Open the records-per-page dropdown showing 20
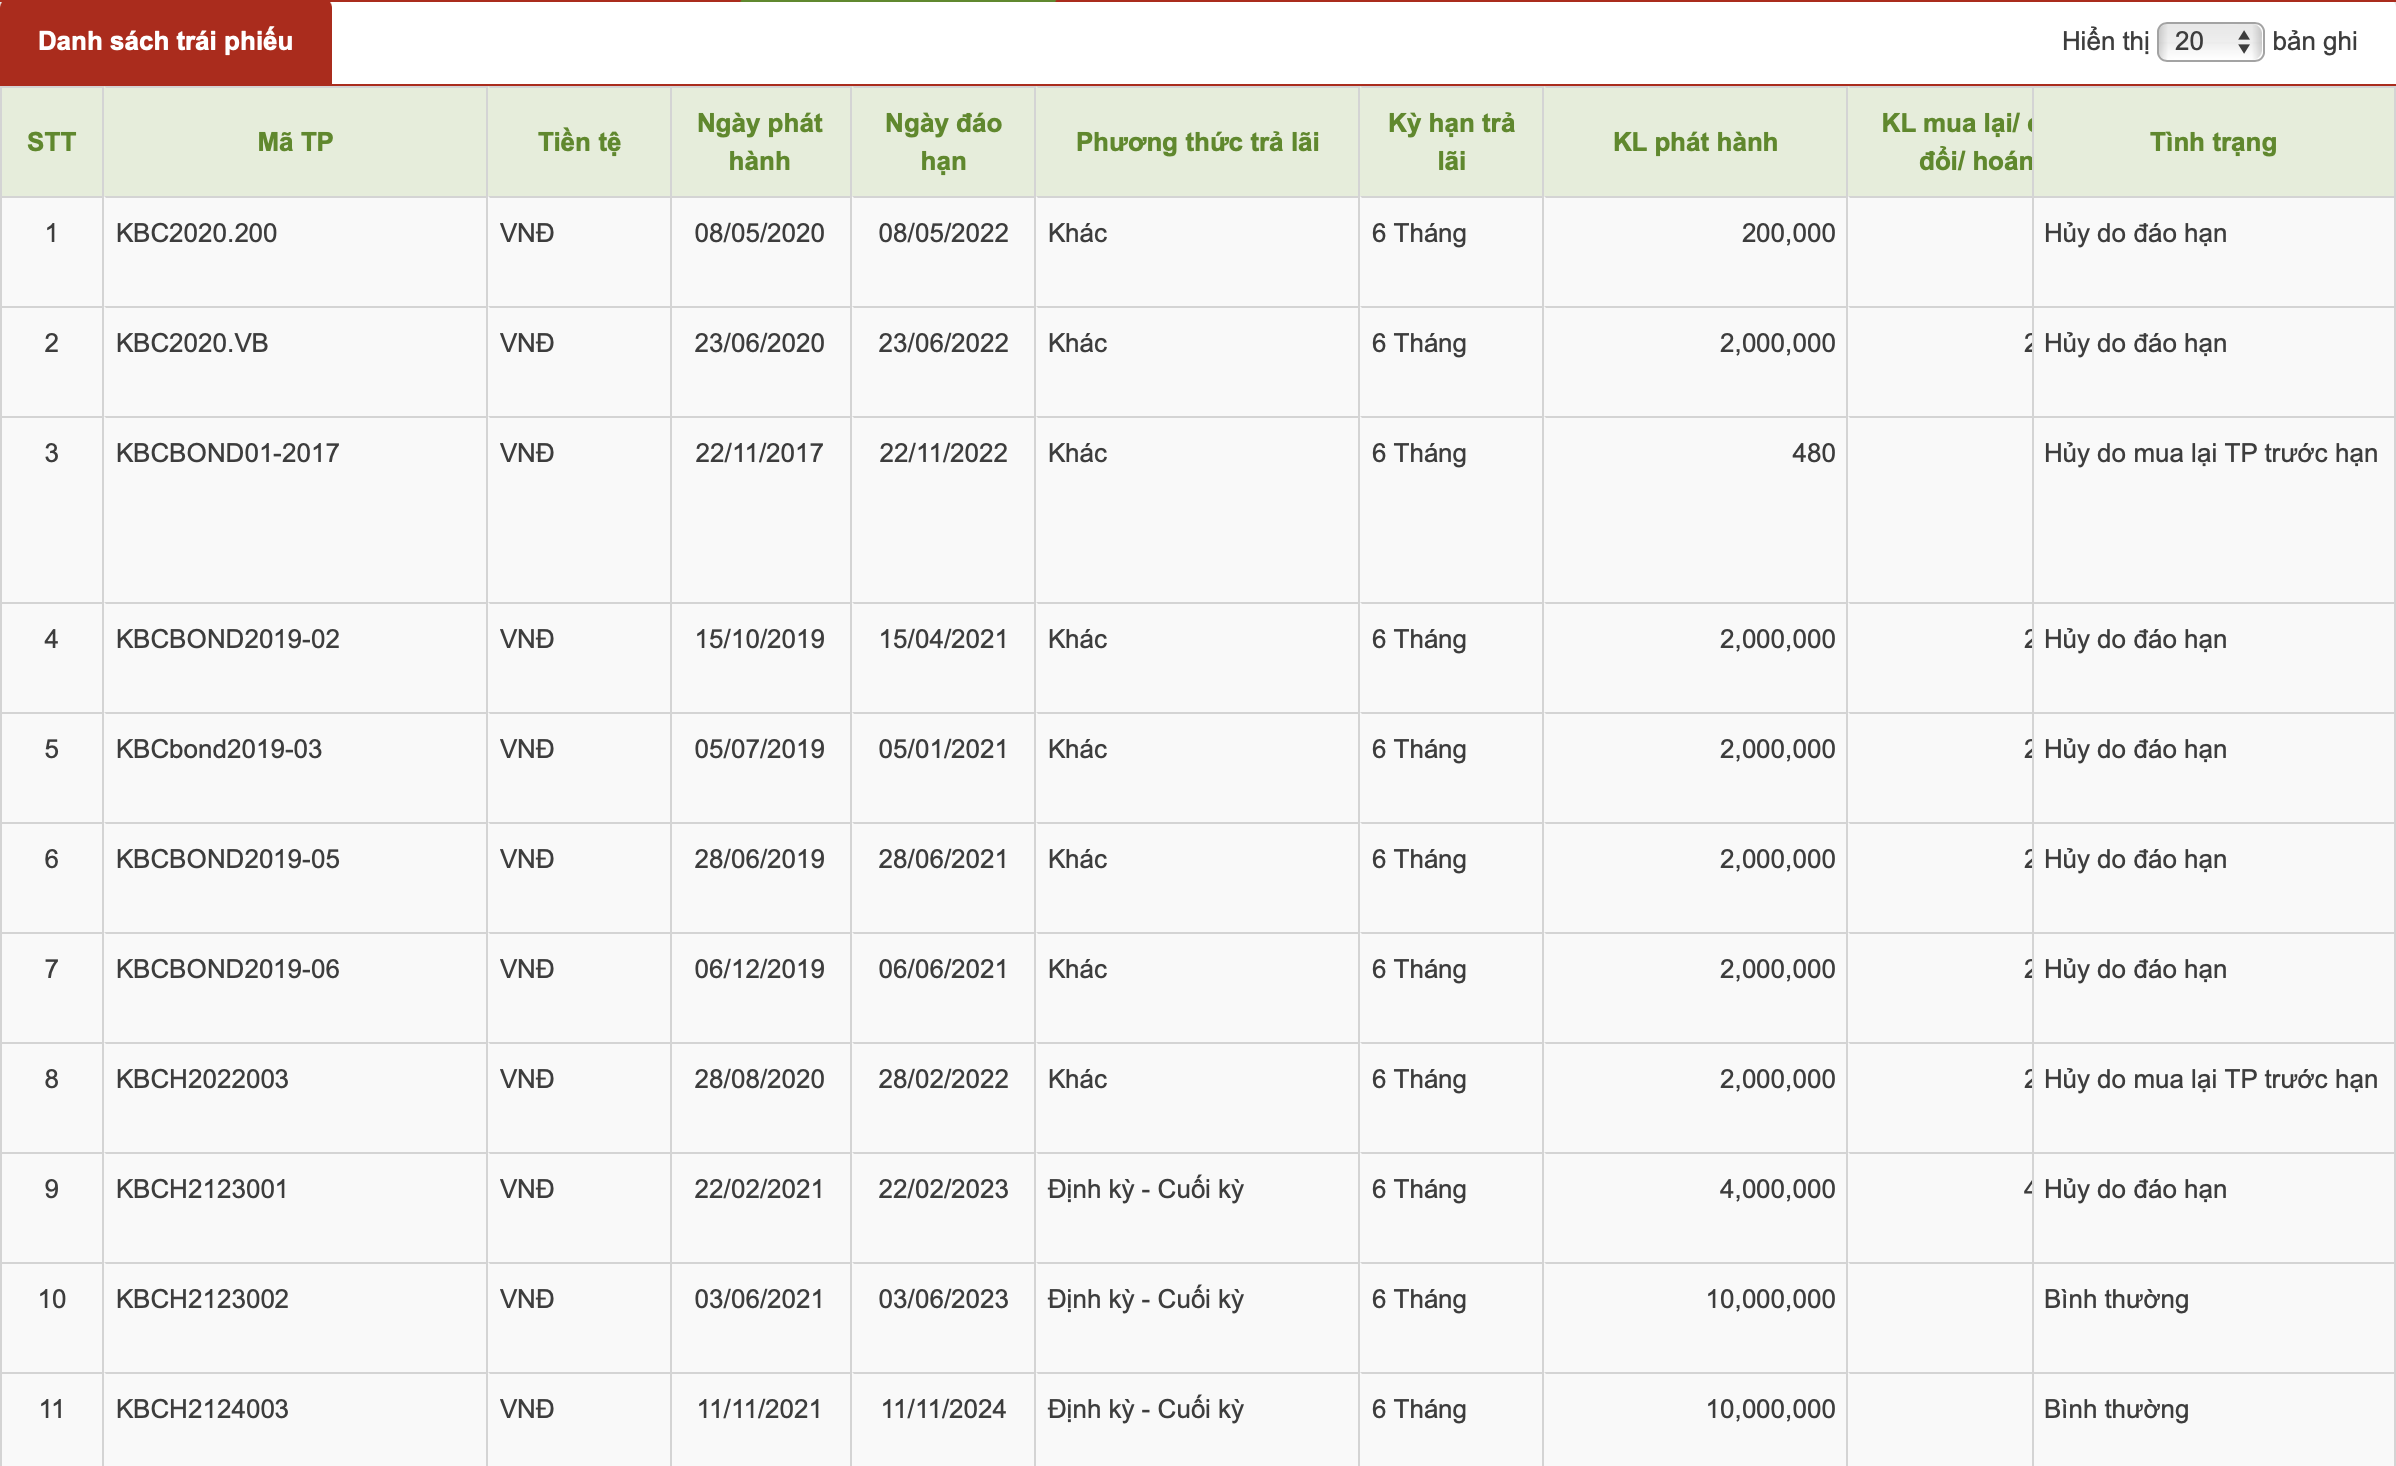Viewport: 2396px width, 1466px height. click(x=2210, y=41)
